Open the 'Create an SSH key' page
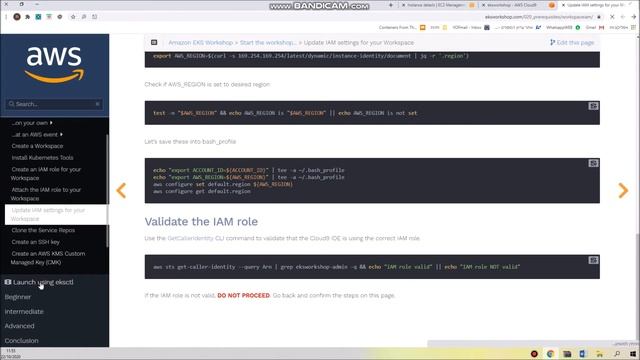This screenshot has width=640, height=360. (36, 242)
